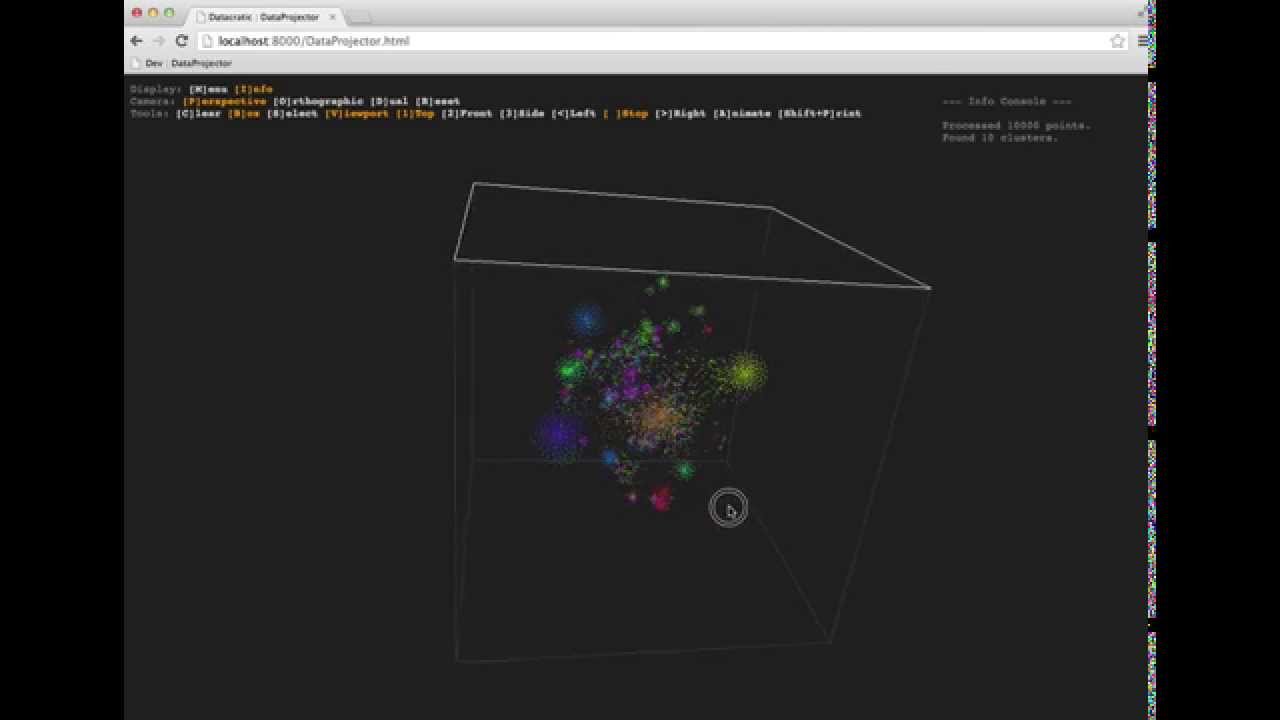Click the browser forward arrow
The height and width of the screenshot is (720, 1280).
158,41
